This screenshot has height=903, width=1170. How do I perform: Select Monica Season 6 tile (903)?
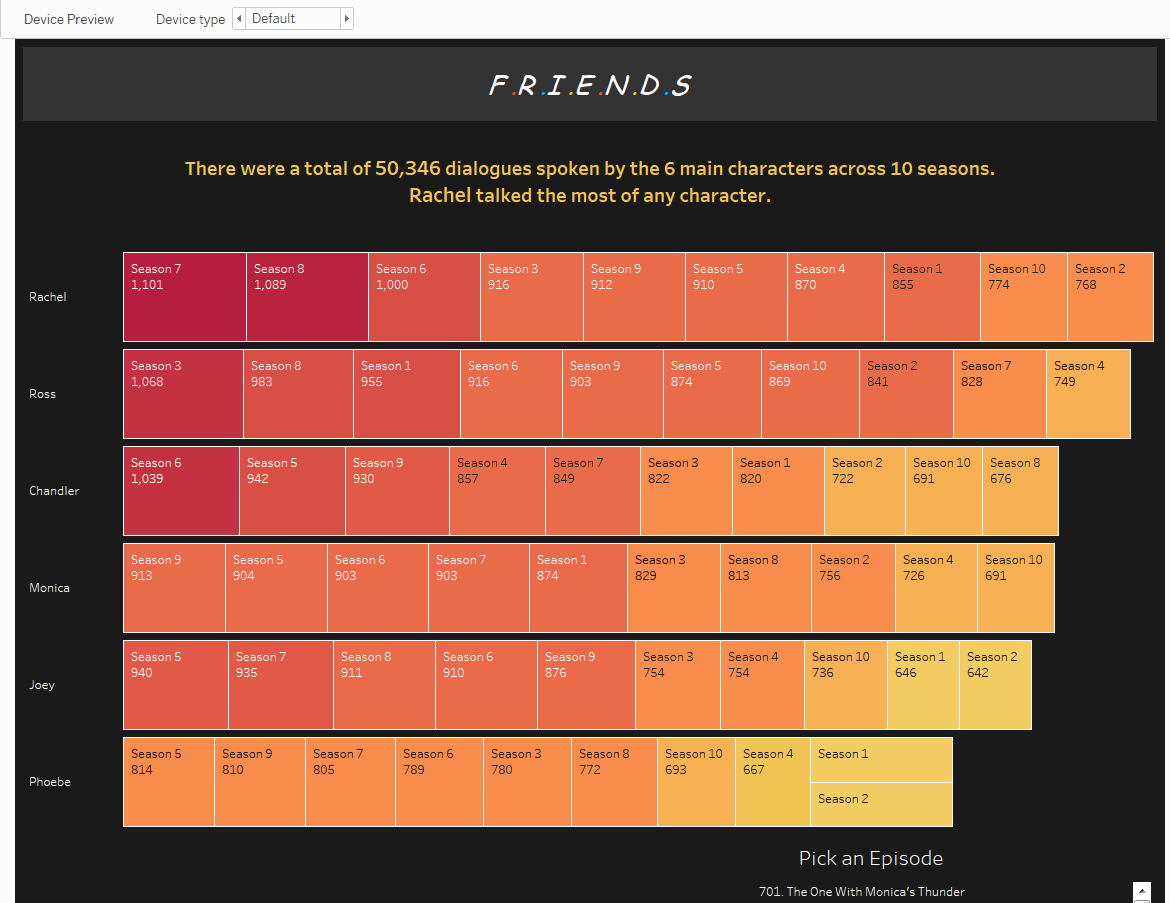(378, 588)
